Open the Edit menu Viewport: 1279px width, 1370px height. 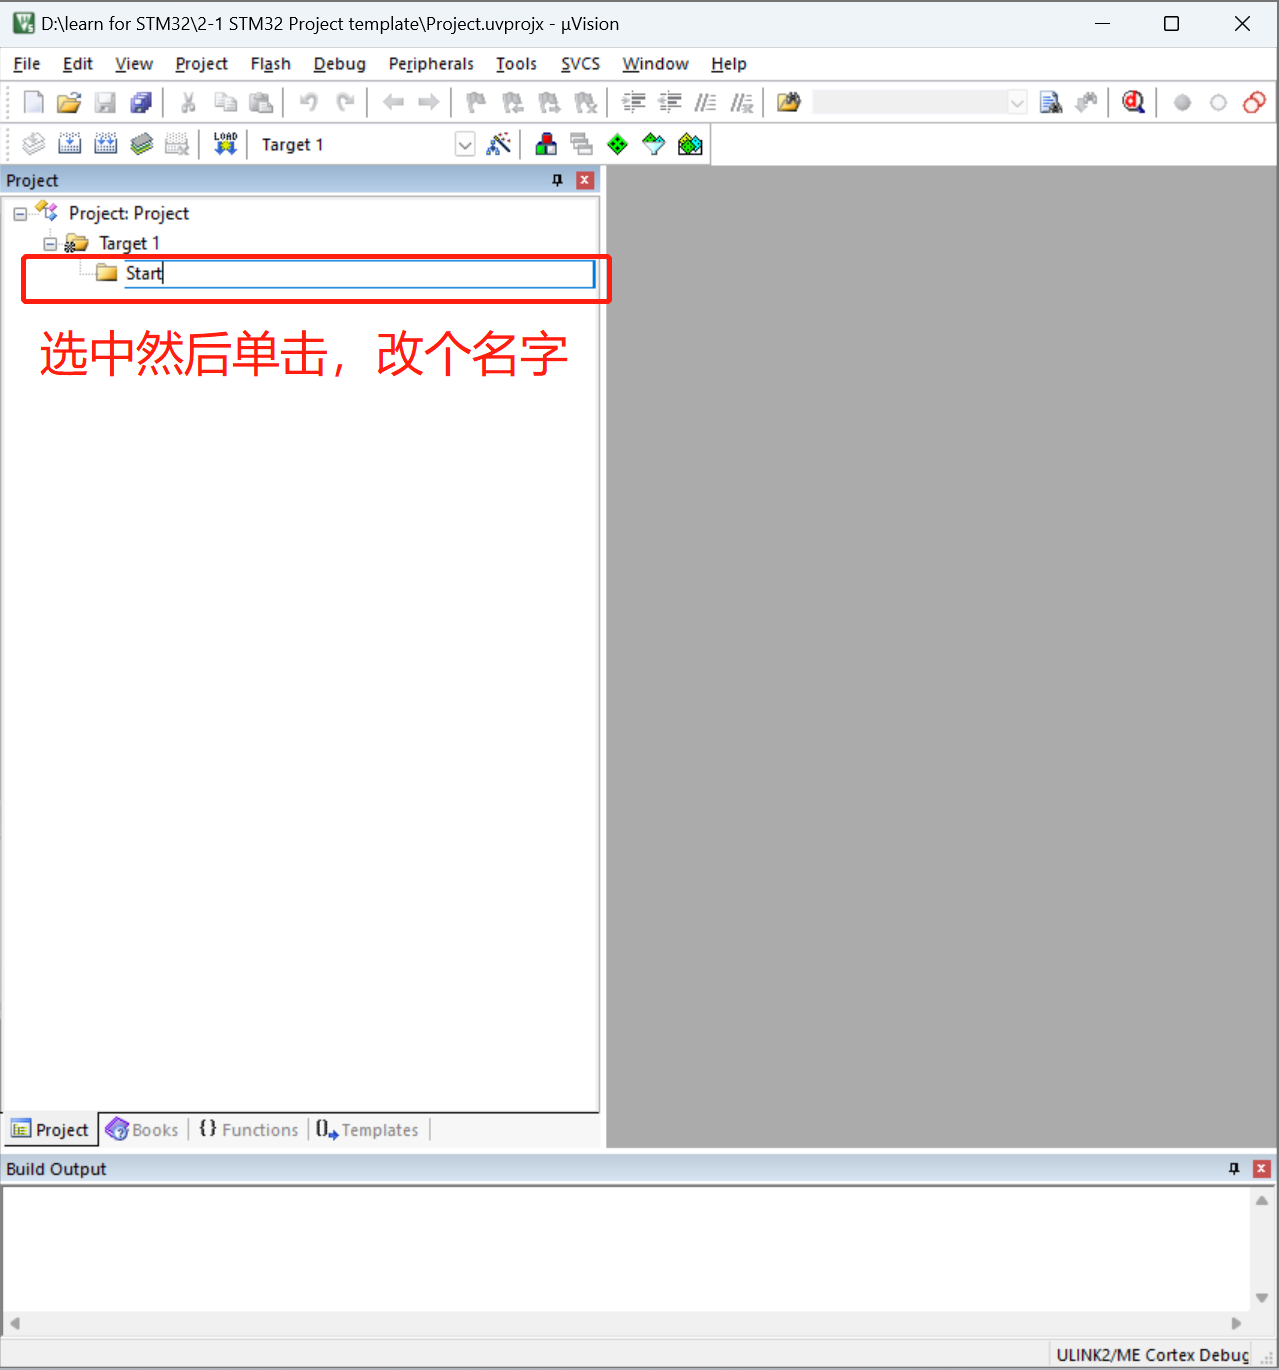coord(77,64)
